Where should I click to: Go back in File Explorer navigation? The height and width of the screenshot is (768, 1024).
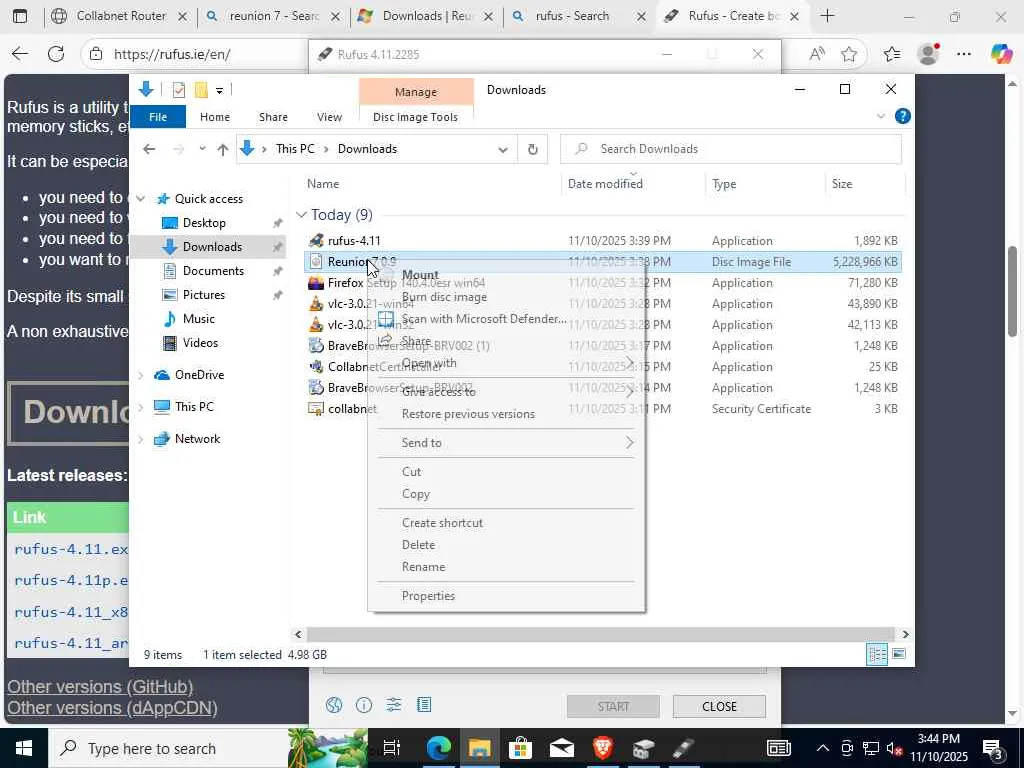point(149,149)
